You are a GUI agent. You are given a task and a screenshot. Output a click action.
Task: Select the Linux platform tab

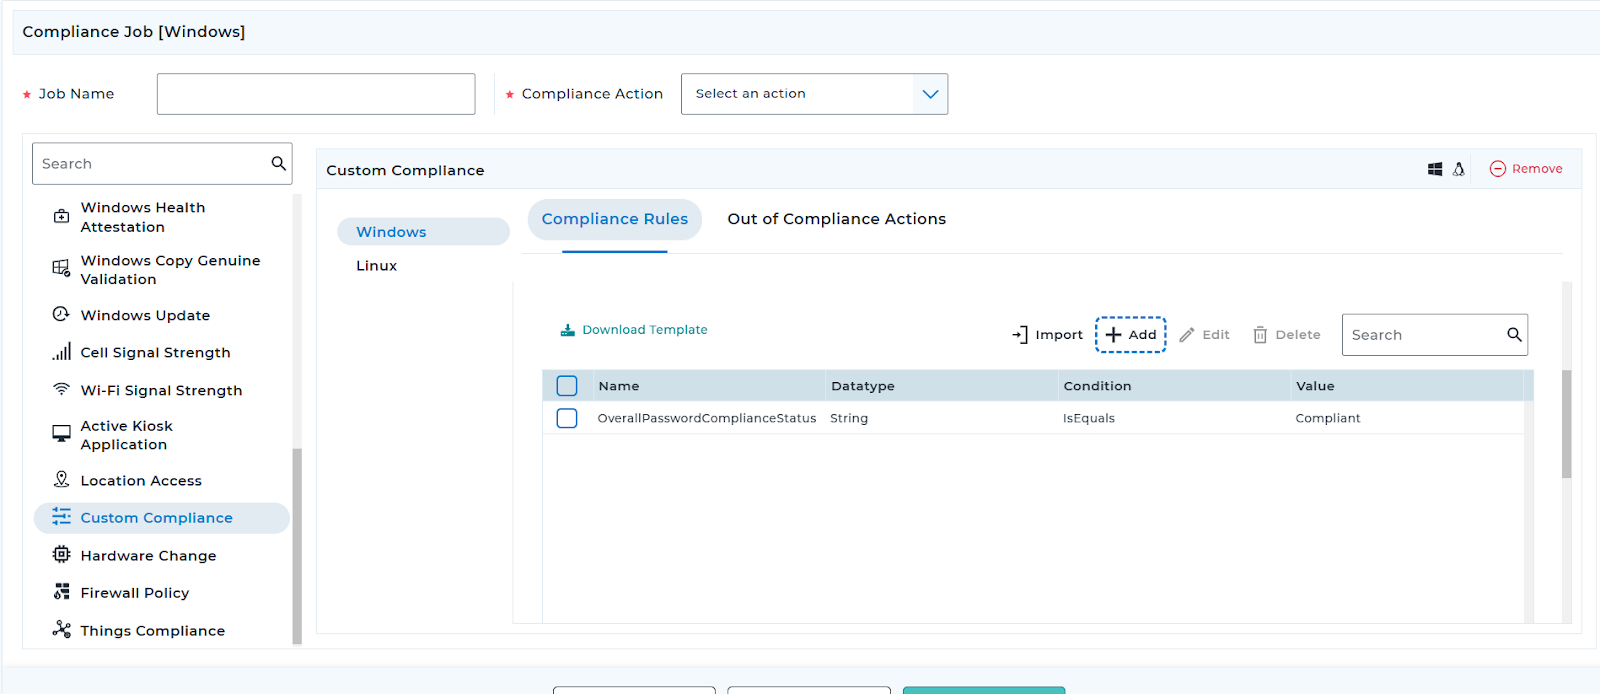377,266
